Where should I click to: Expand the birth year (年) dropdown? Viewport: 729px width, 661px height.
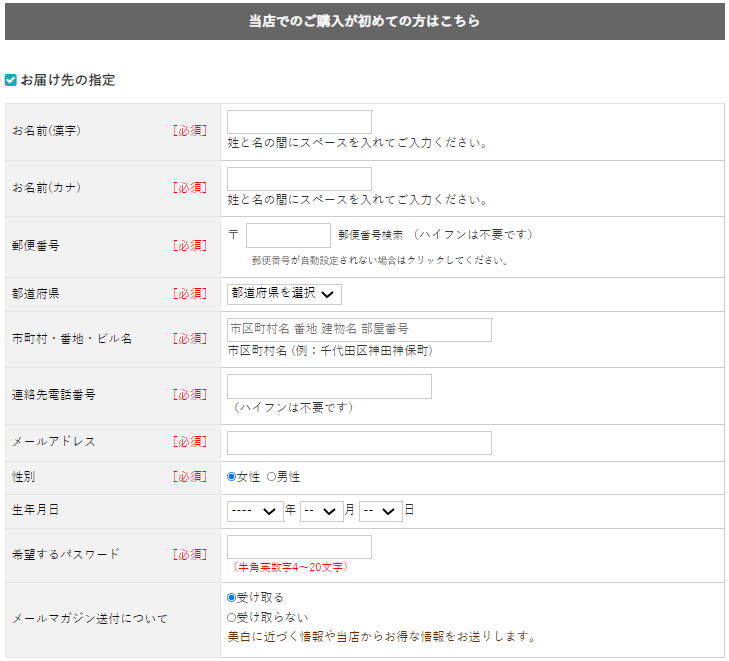[255, 511]
